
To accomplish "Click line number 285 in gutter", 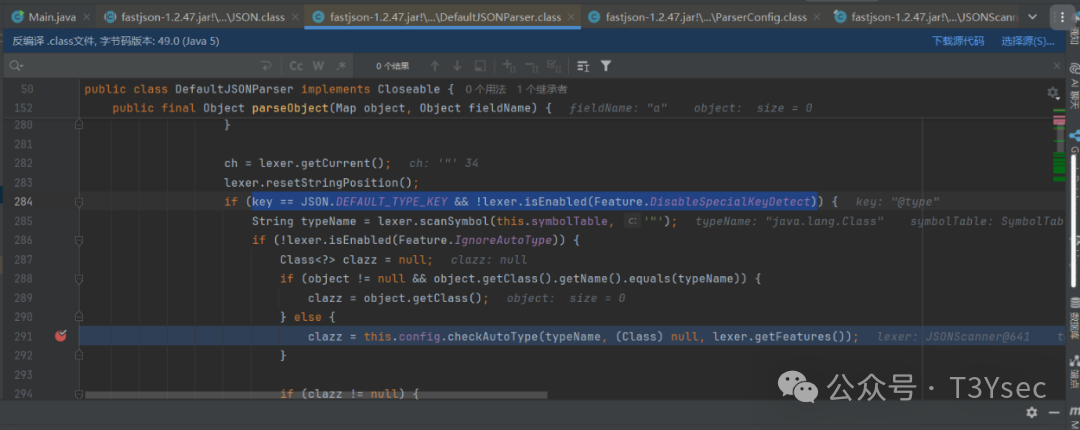I will click(23, 221).
